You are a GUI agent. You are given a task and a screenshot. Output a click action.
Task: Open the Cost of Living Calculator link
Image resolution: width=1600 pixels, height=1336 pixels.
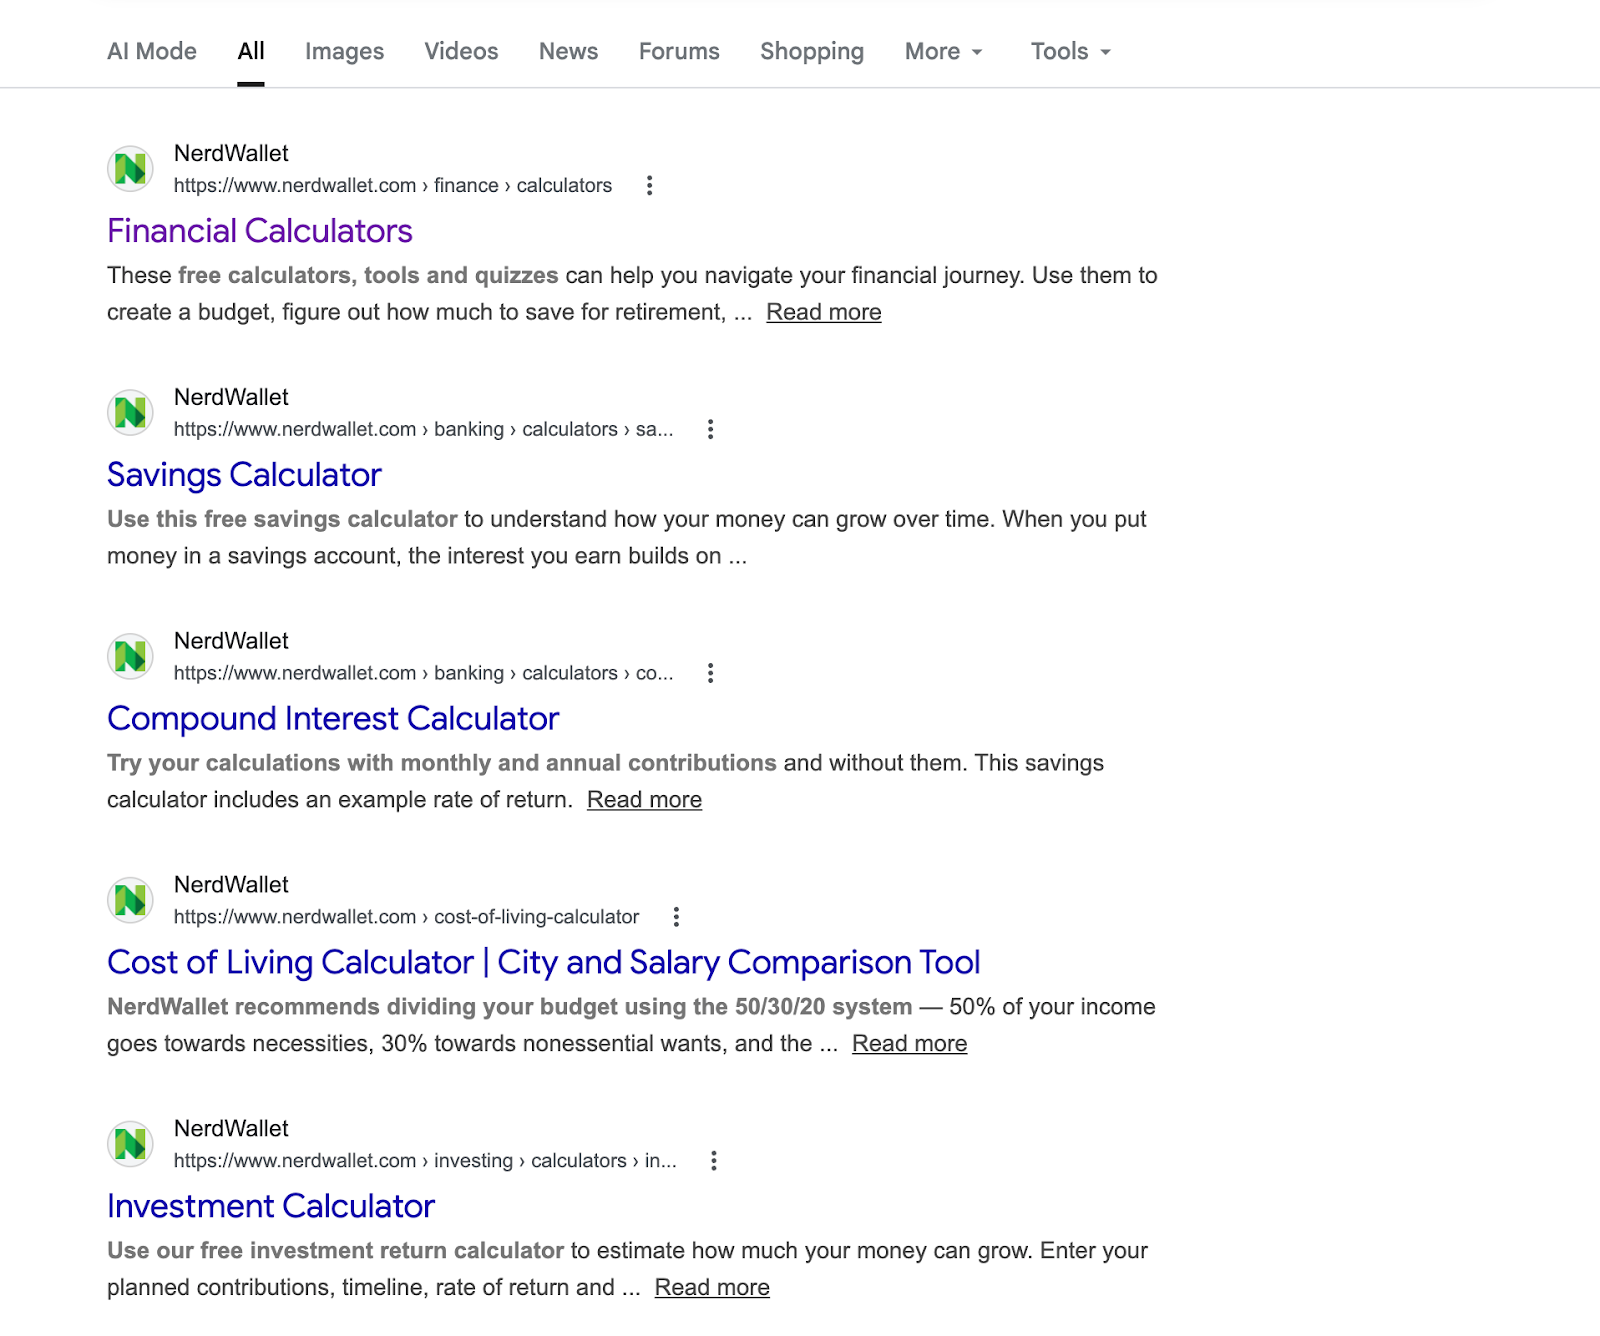[543, 962]
